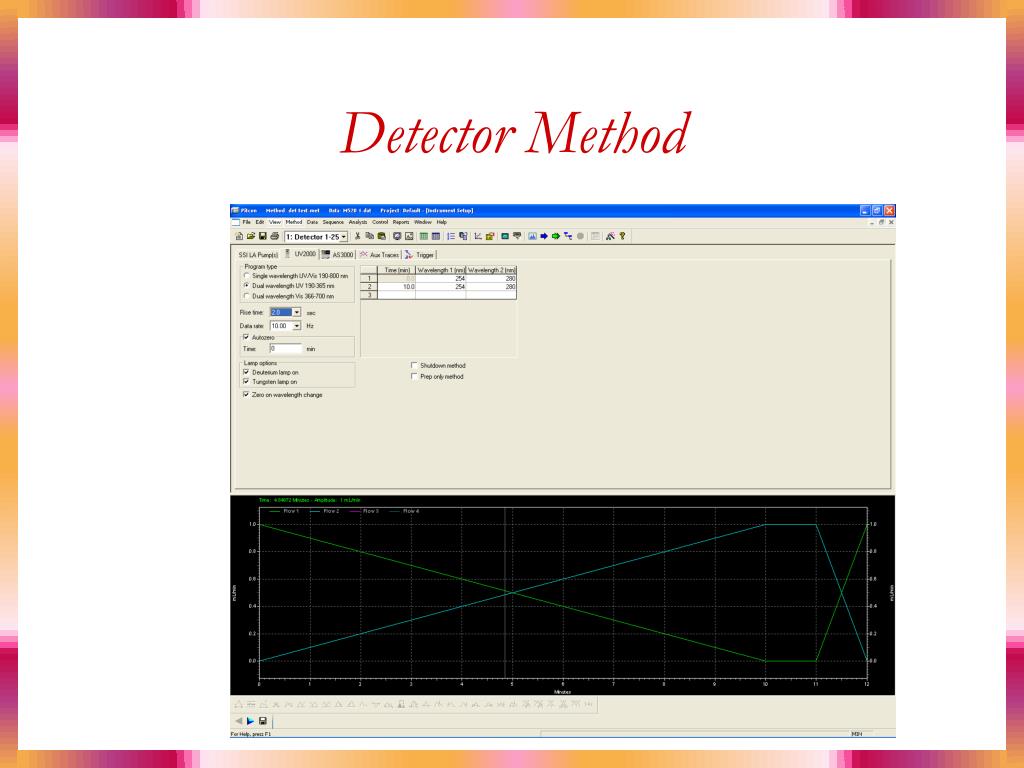This screenshot has height=768, width=1024.
Task: Click the Cut scissors toolbar icon
Action: (x=357, y=236)
